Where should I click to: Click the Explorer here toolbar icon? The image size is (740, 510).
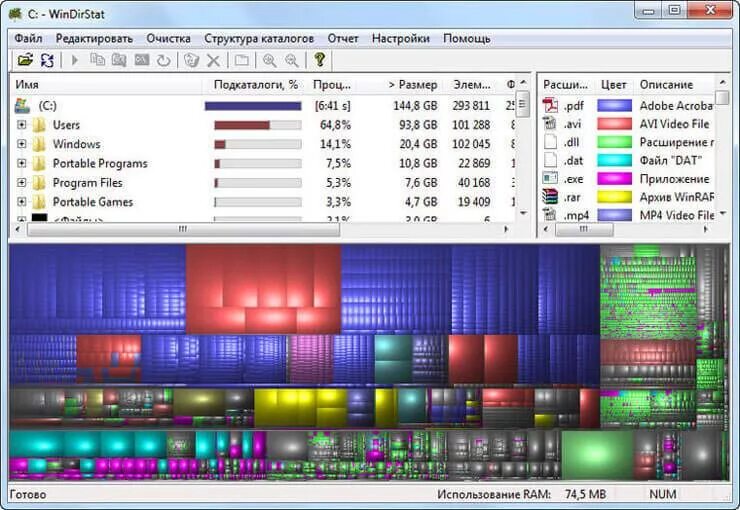tap(119, 60)
